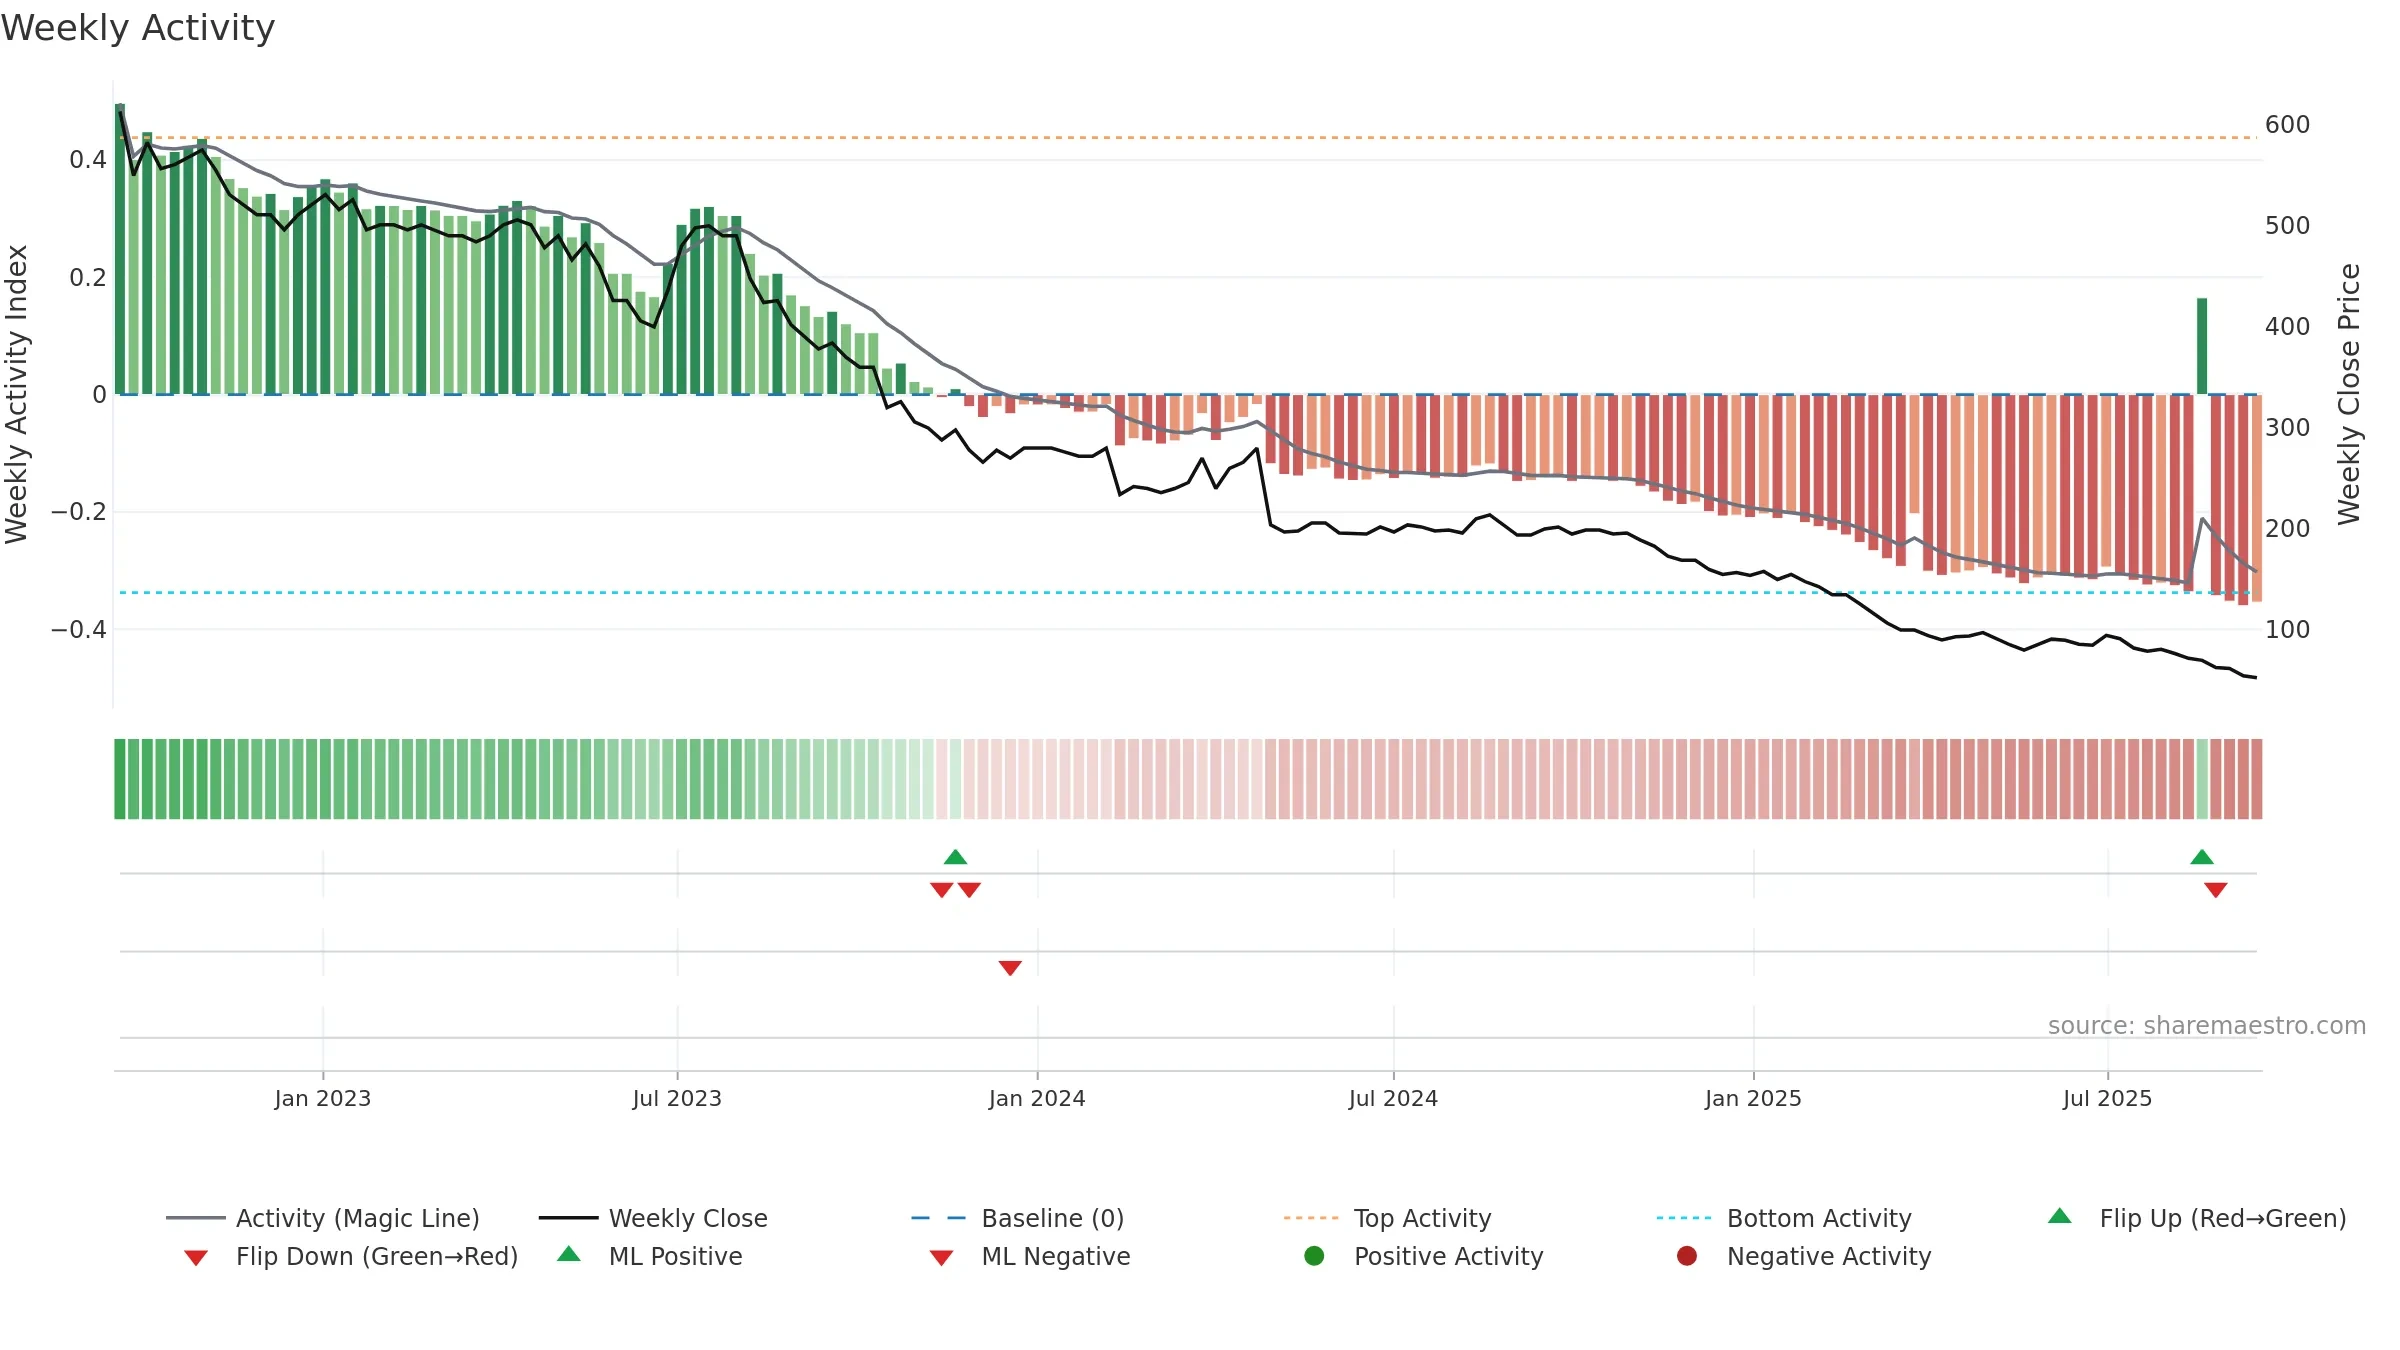This screenshot has height=1350, width=2400.
Task: Click the 300 tick on the price axis
Action: tap(2287, 428)
